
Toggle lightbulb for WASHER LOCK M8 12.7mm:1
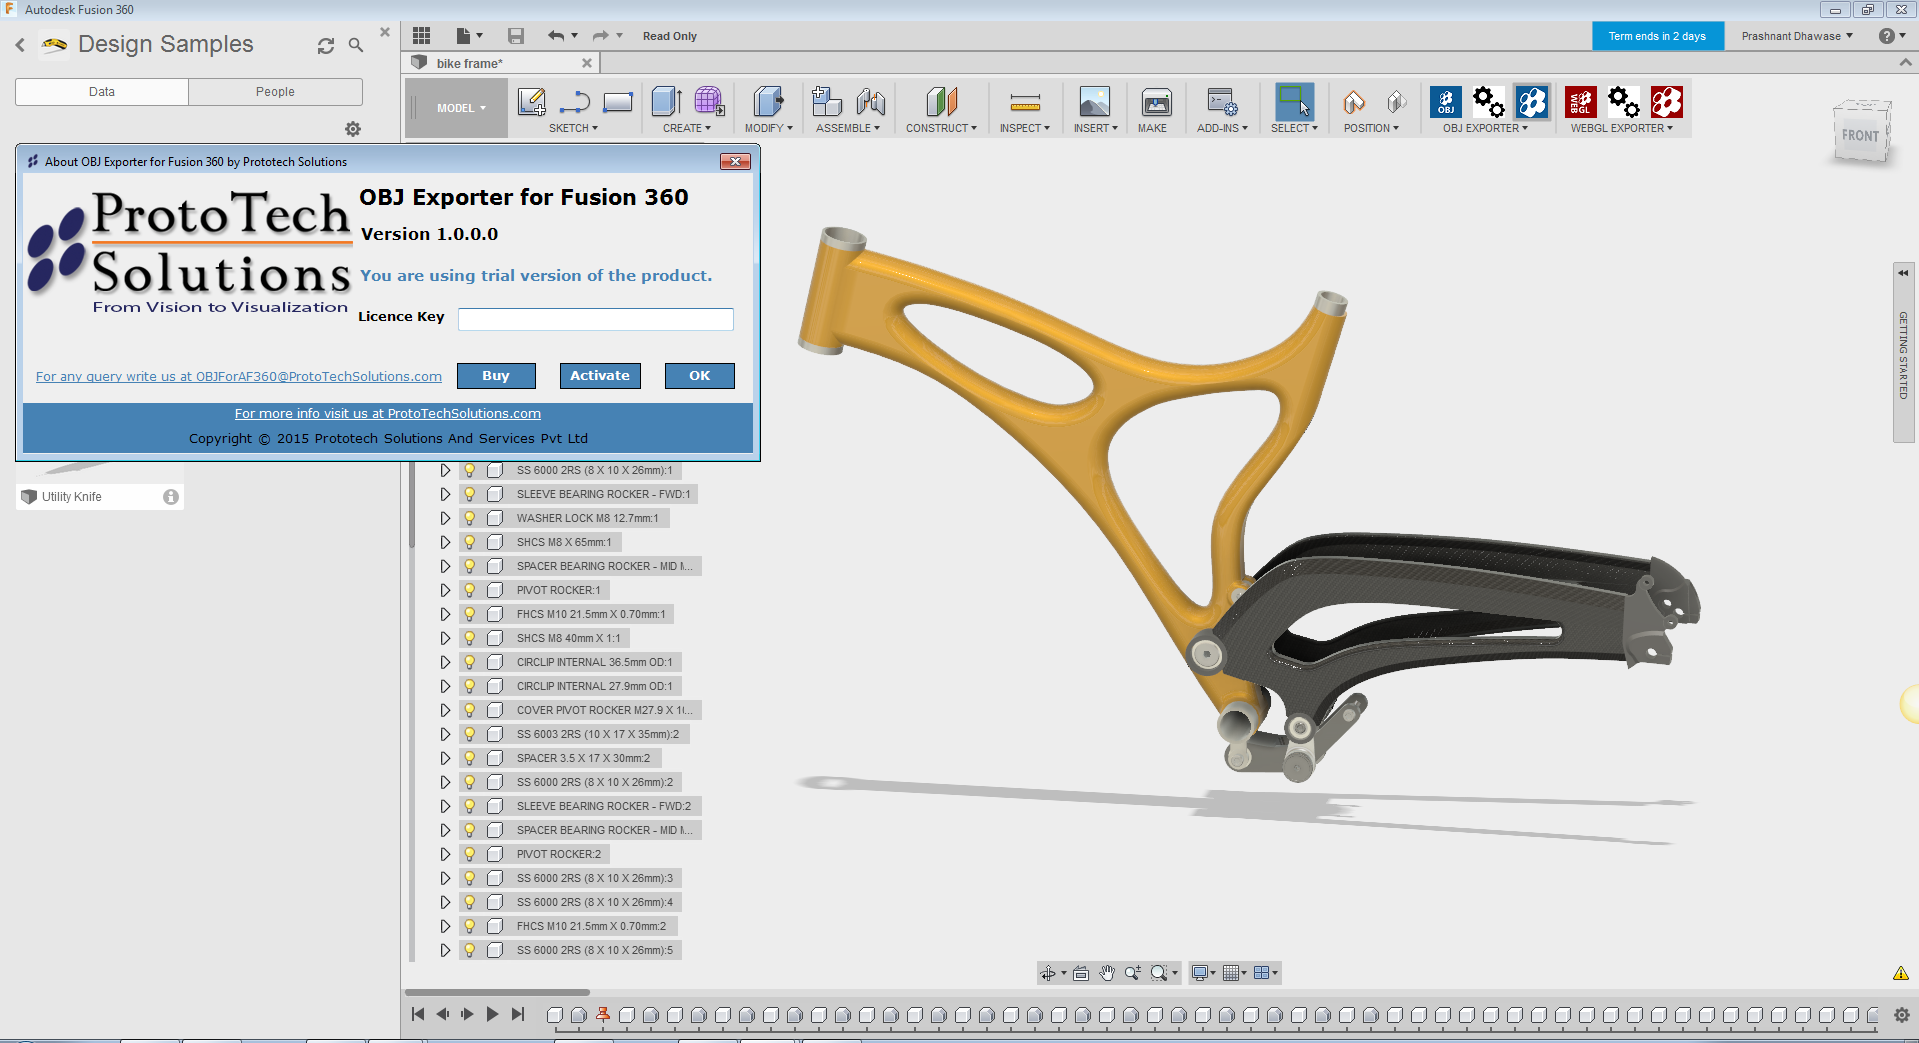(469, 518)
